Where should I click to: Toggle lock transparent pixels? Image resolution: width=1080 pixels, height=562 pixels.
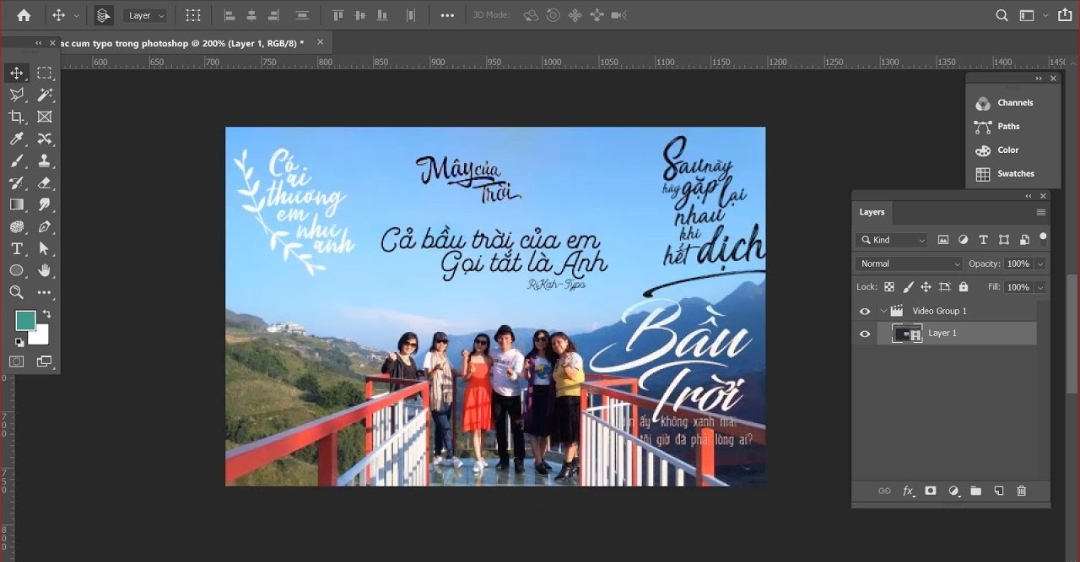tap(889, 287)
